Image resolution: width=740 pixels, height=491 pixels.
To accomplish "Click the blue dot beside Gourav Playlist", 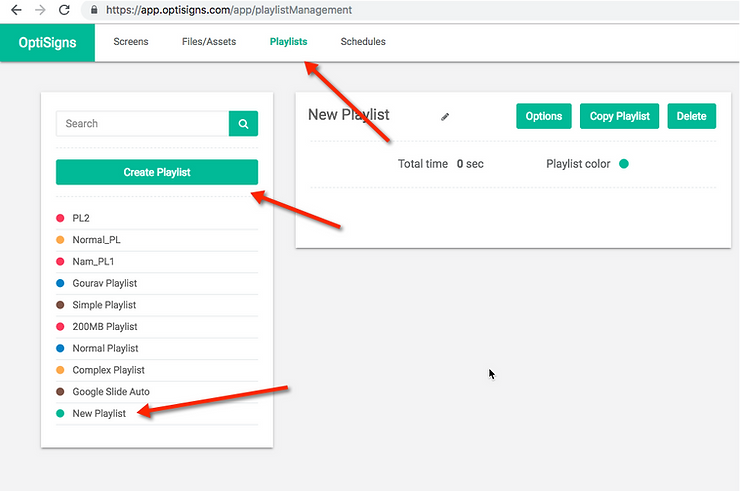I will point(60,283).
